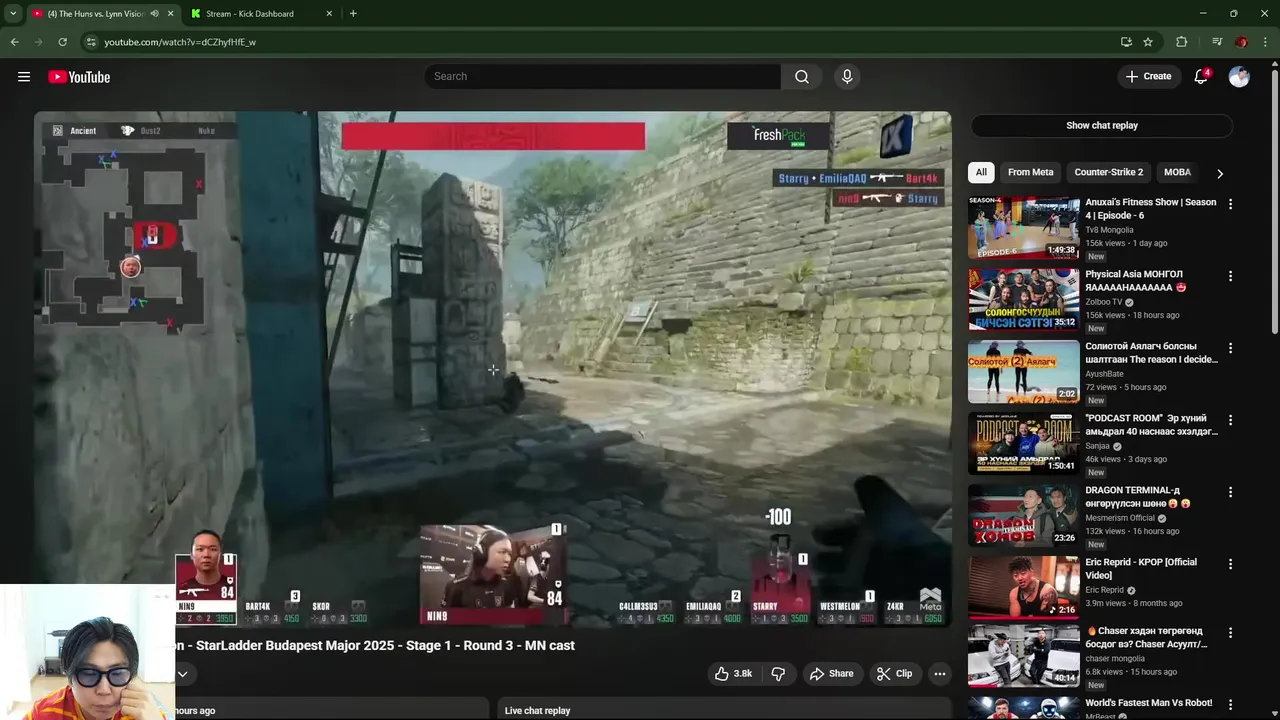Share the video
This screenshot has width=1280, height=720.
831,674
